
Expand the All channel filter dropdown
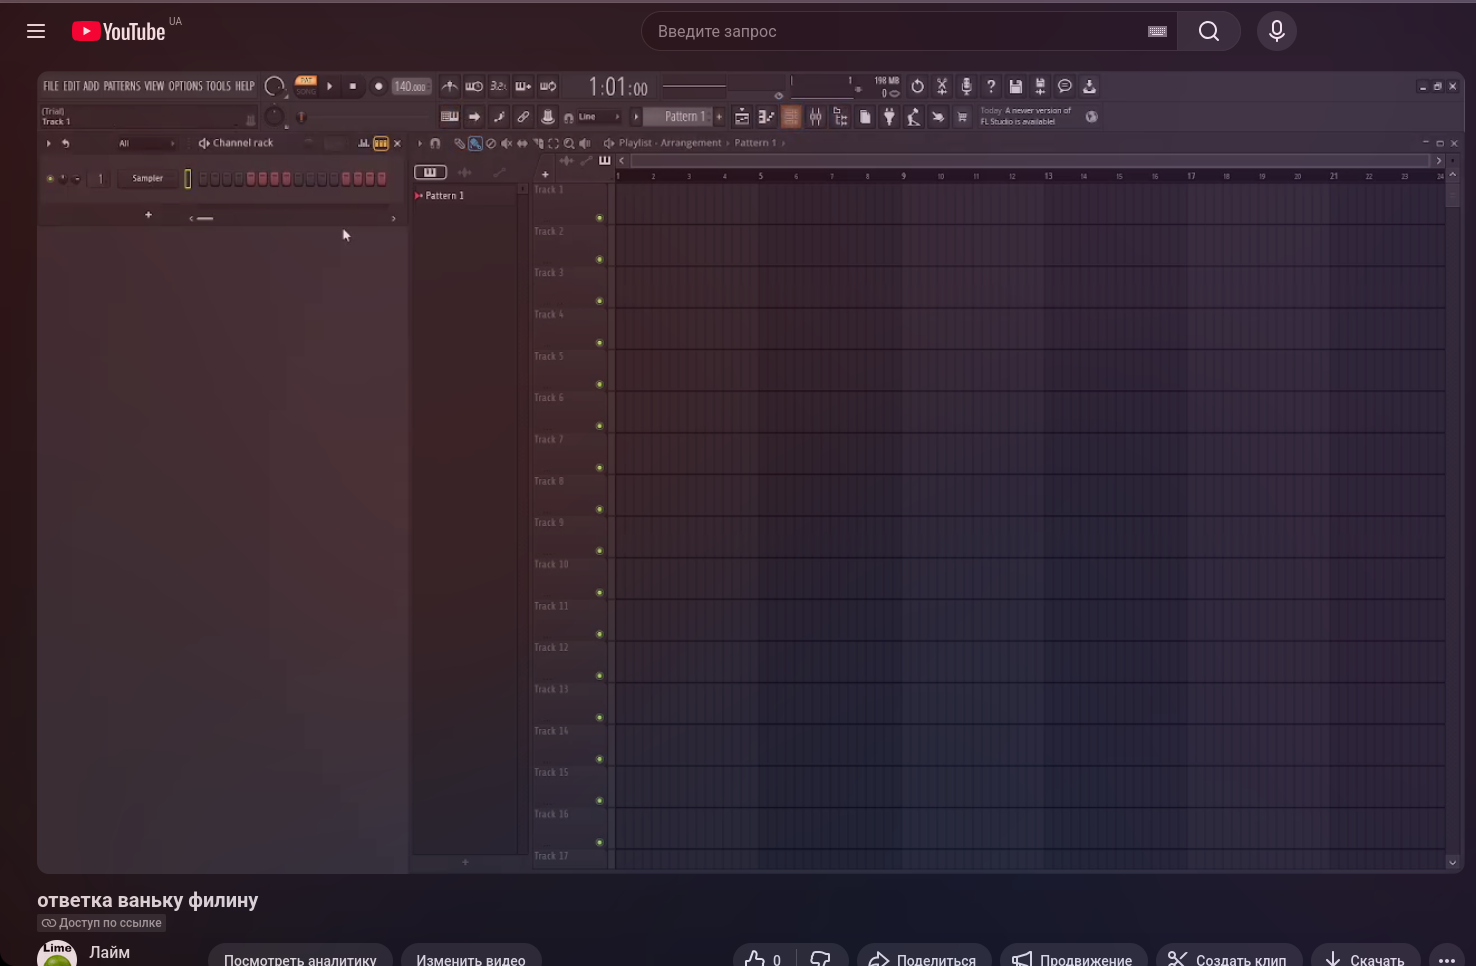coord(145,143)
